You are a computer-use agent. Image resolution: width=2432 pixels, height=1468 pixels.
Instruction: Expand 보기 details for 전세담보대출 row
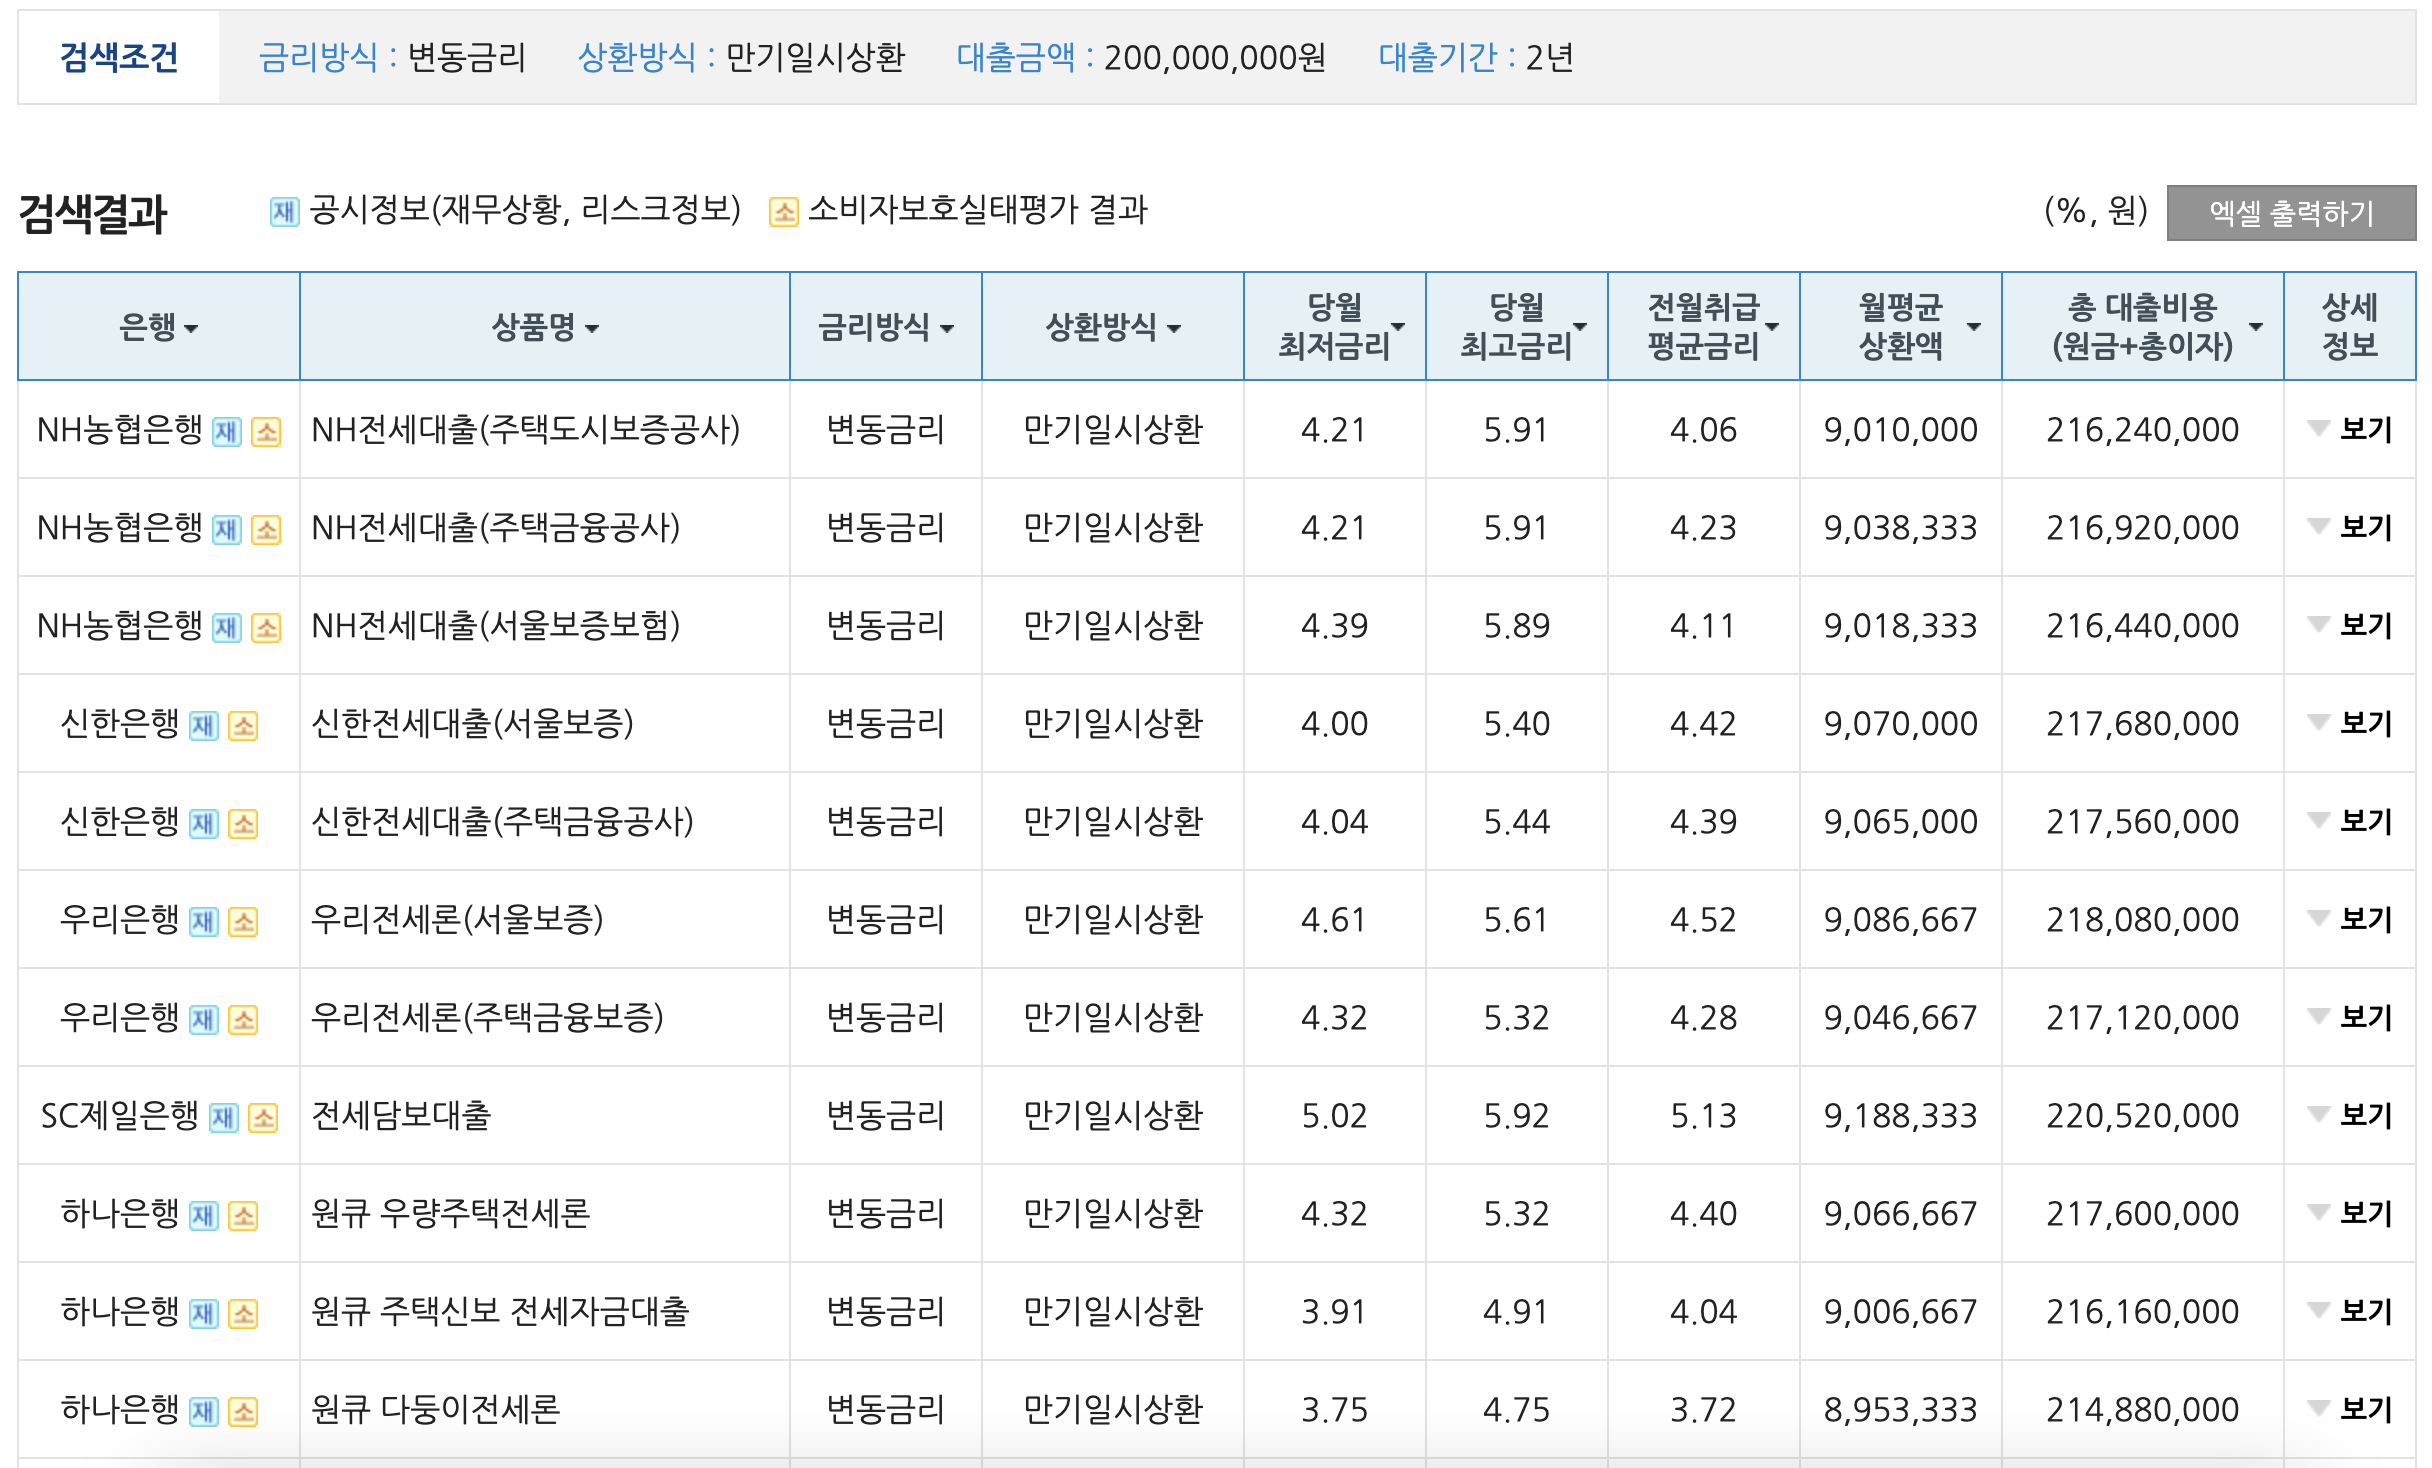[x=2350, y=1116]
